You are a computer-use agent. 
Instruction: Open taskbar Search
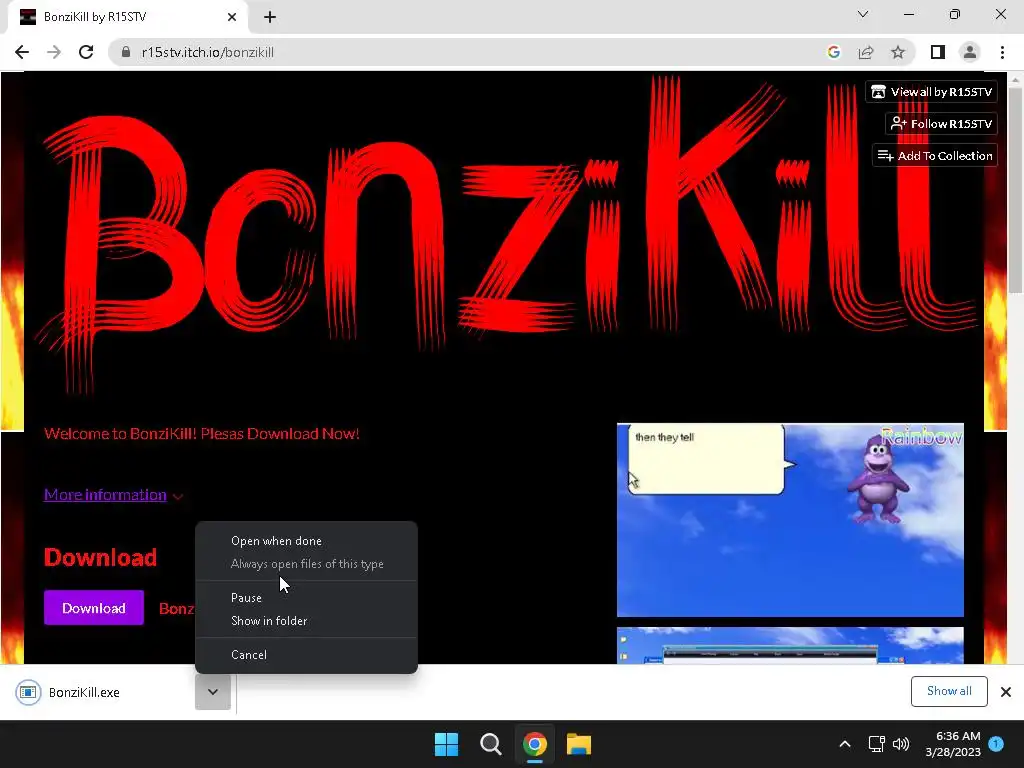[x=490, y=744]
